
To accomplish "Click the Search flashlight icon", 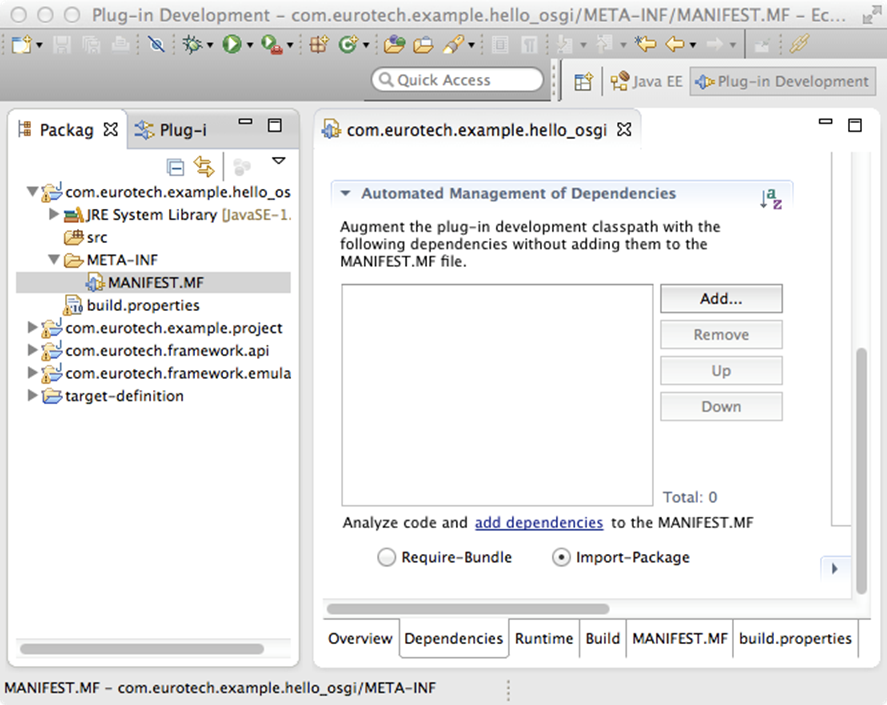I will [454, 44].
